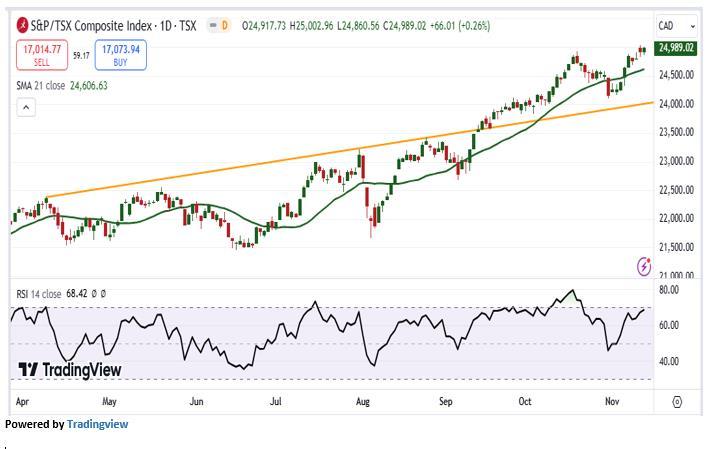Open the CAD currency dropdown
The width and height of the screenshot is (708, 449).
point(668,25)
